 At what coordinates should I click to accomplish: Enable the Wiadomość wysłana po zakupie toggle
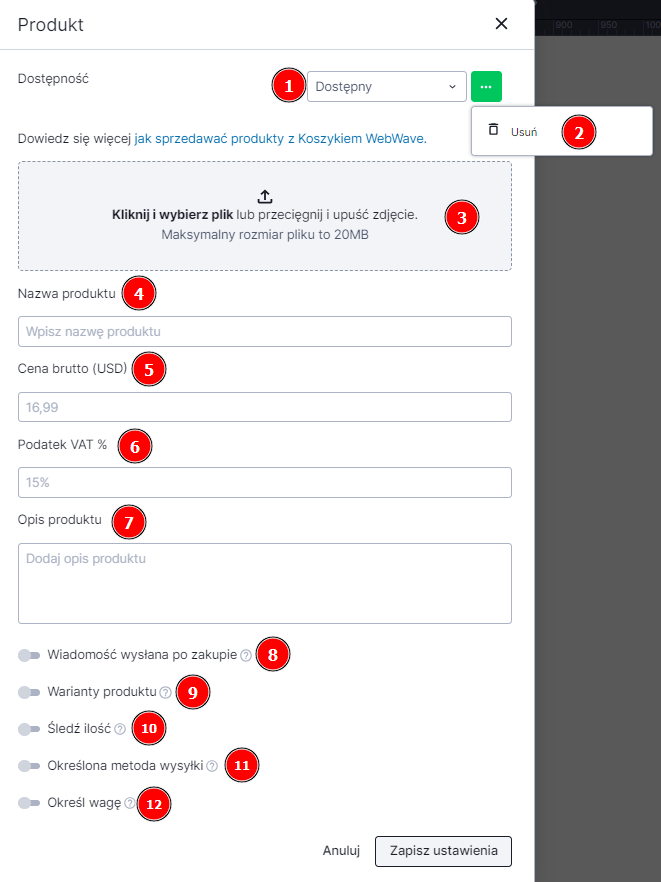[30, 655]
